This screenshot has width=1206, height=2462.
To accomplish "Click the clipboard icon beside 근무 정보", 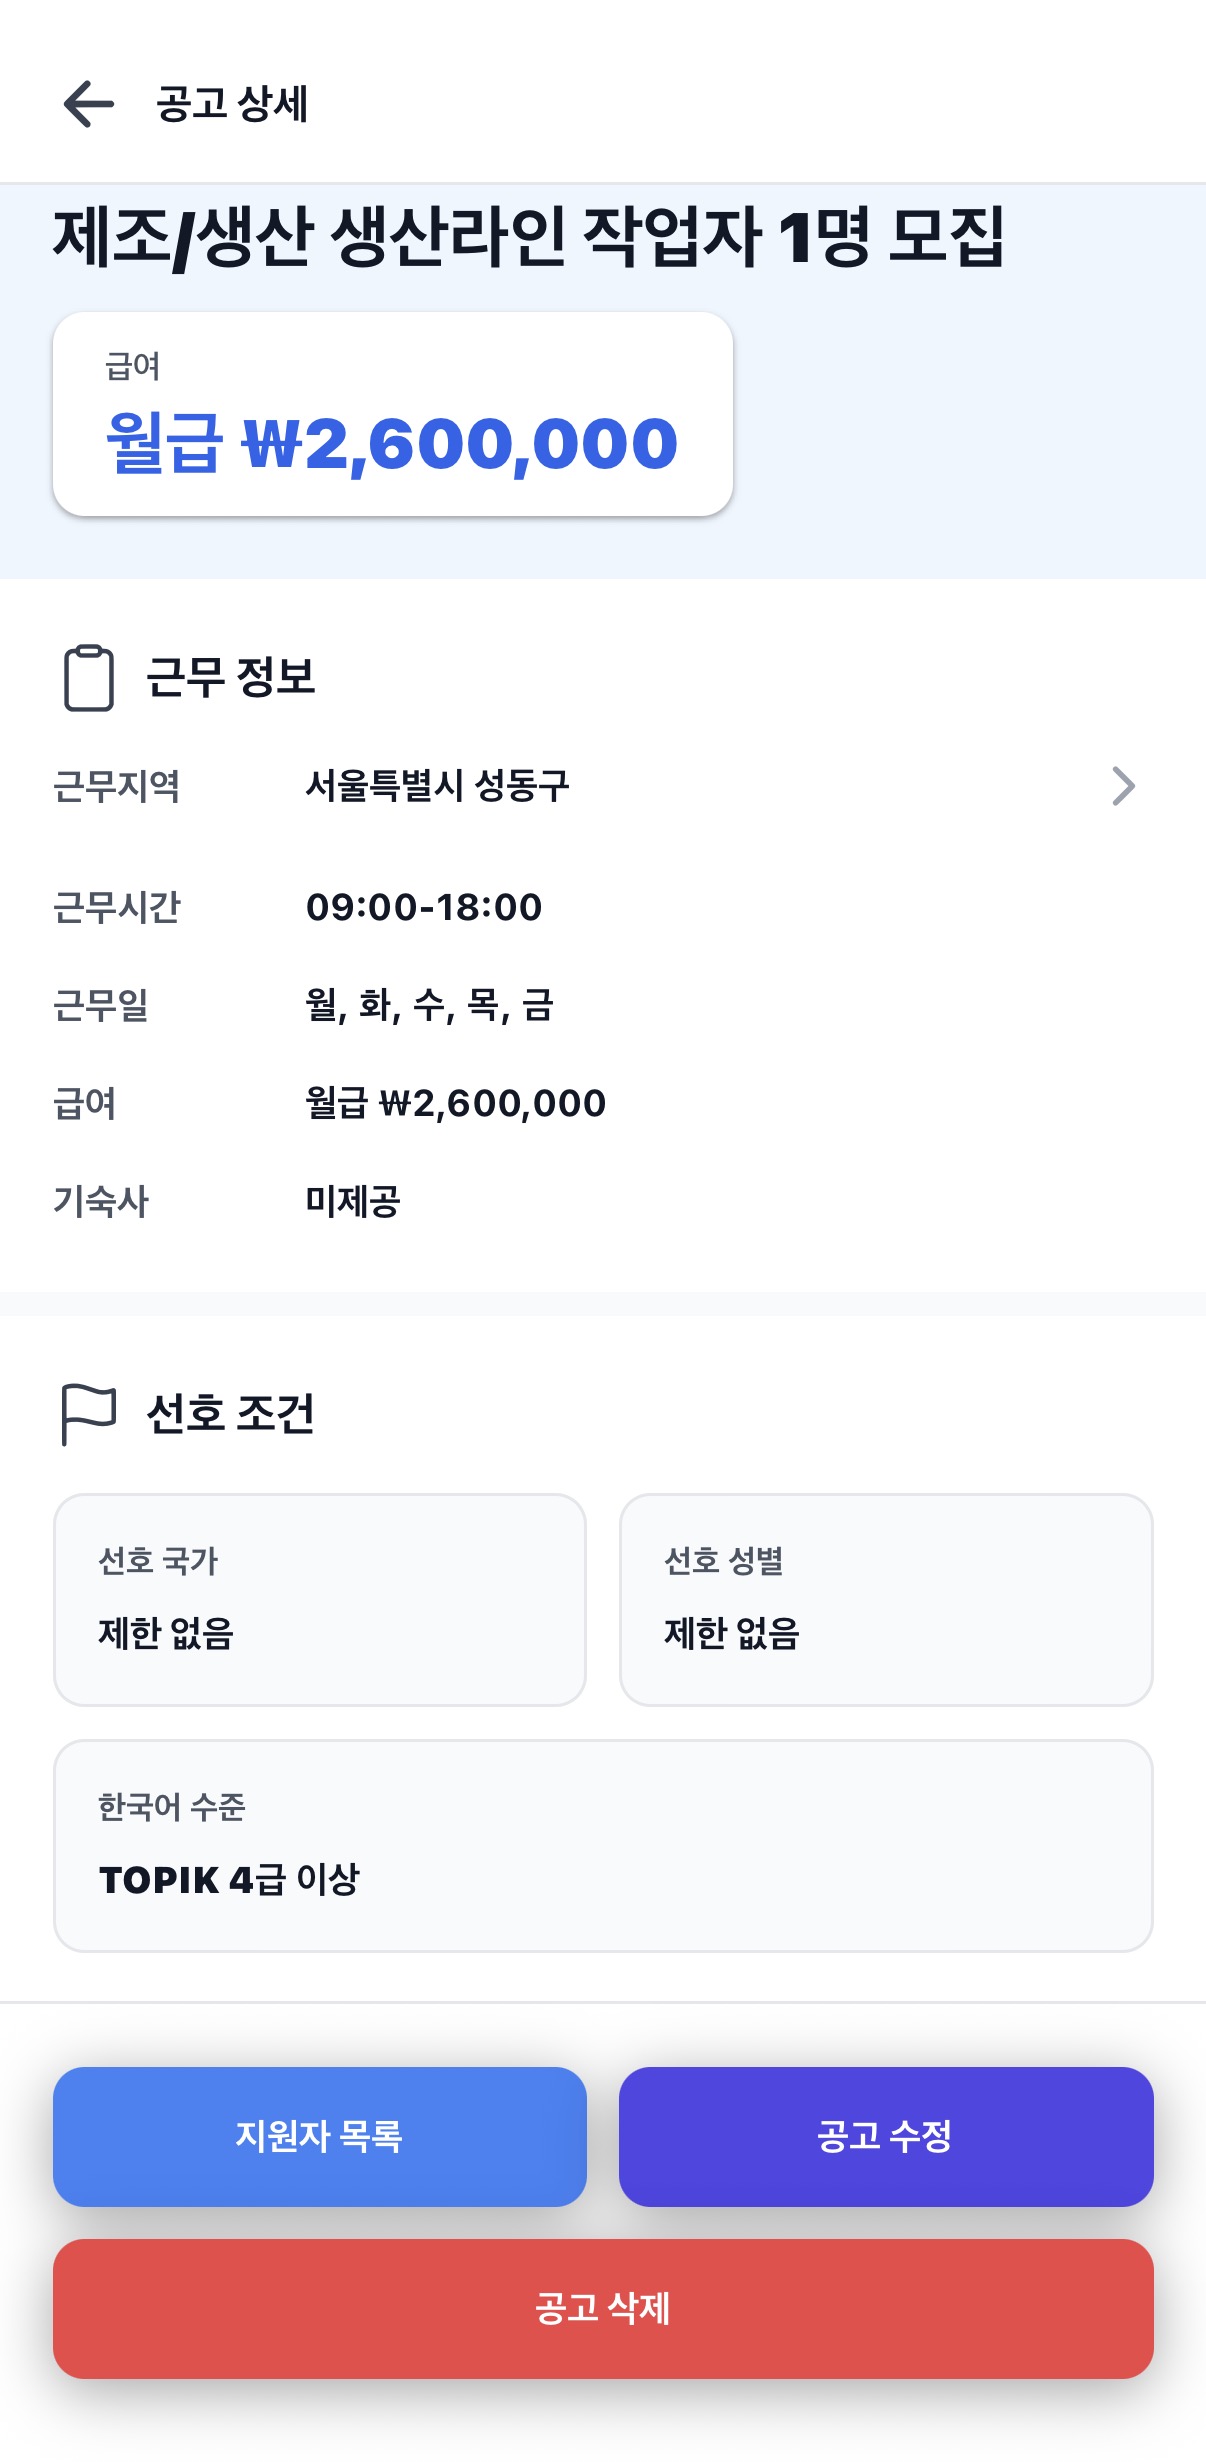I will pos(89,678).
